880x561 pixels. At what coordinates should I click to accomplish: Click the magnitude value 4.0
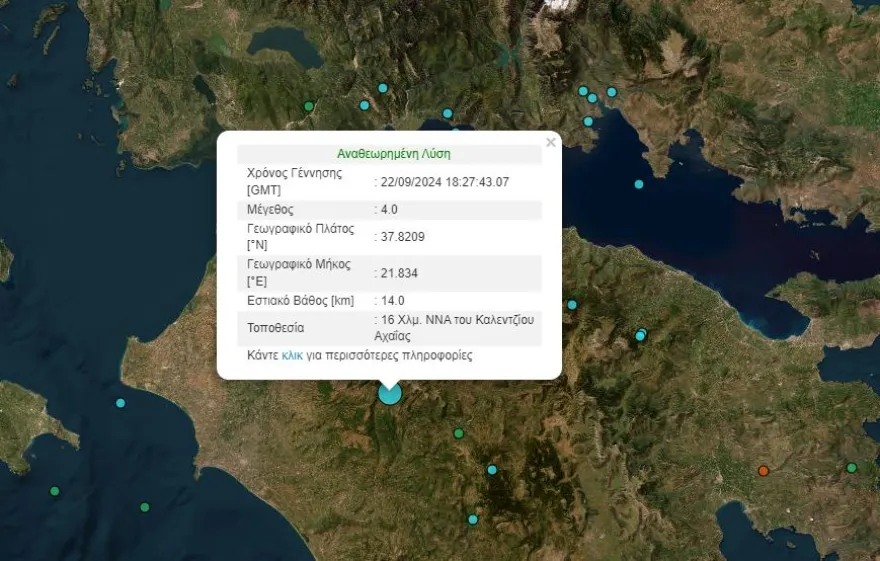tap(390, 210)
